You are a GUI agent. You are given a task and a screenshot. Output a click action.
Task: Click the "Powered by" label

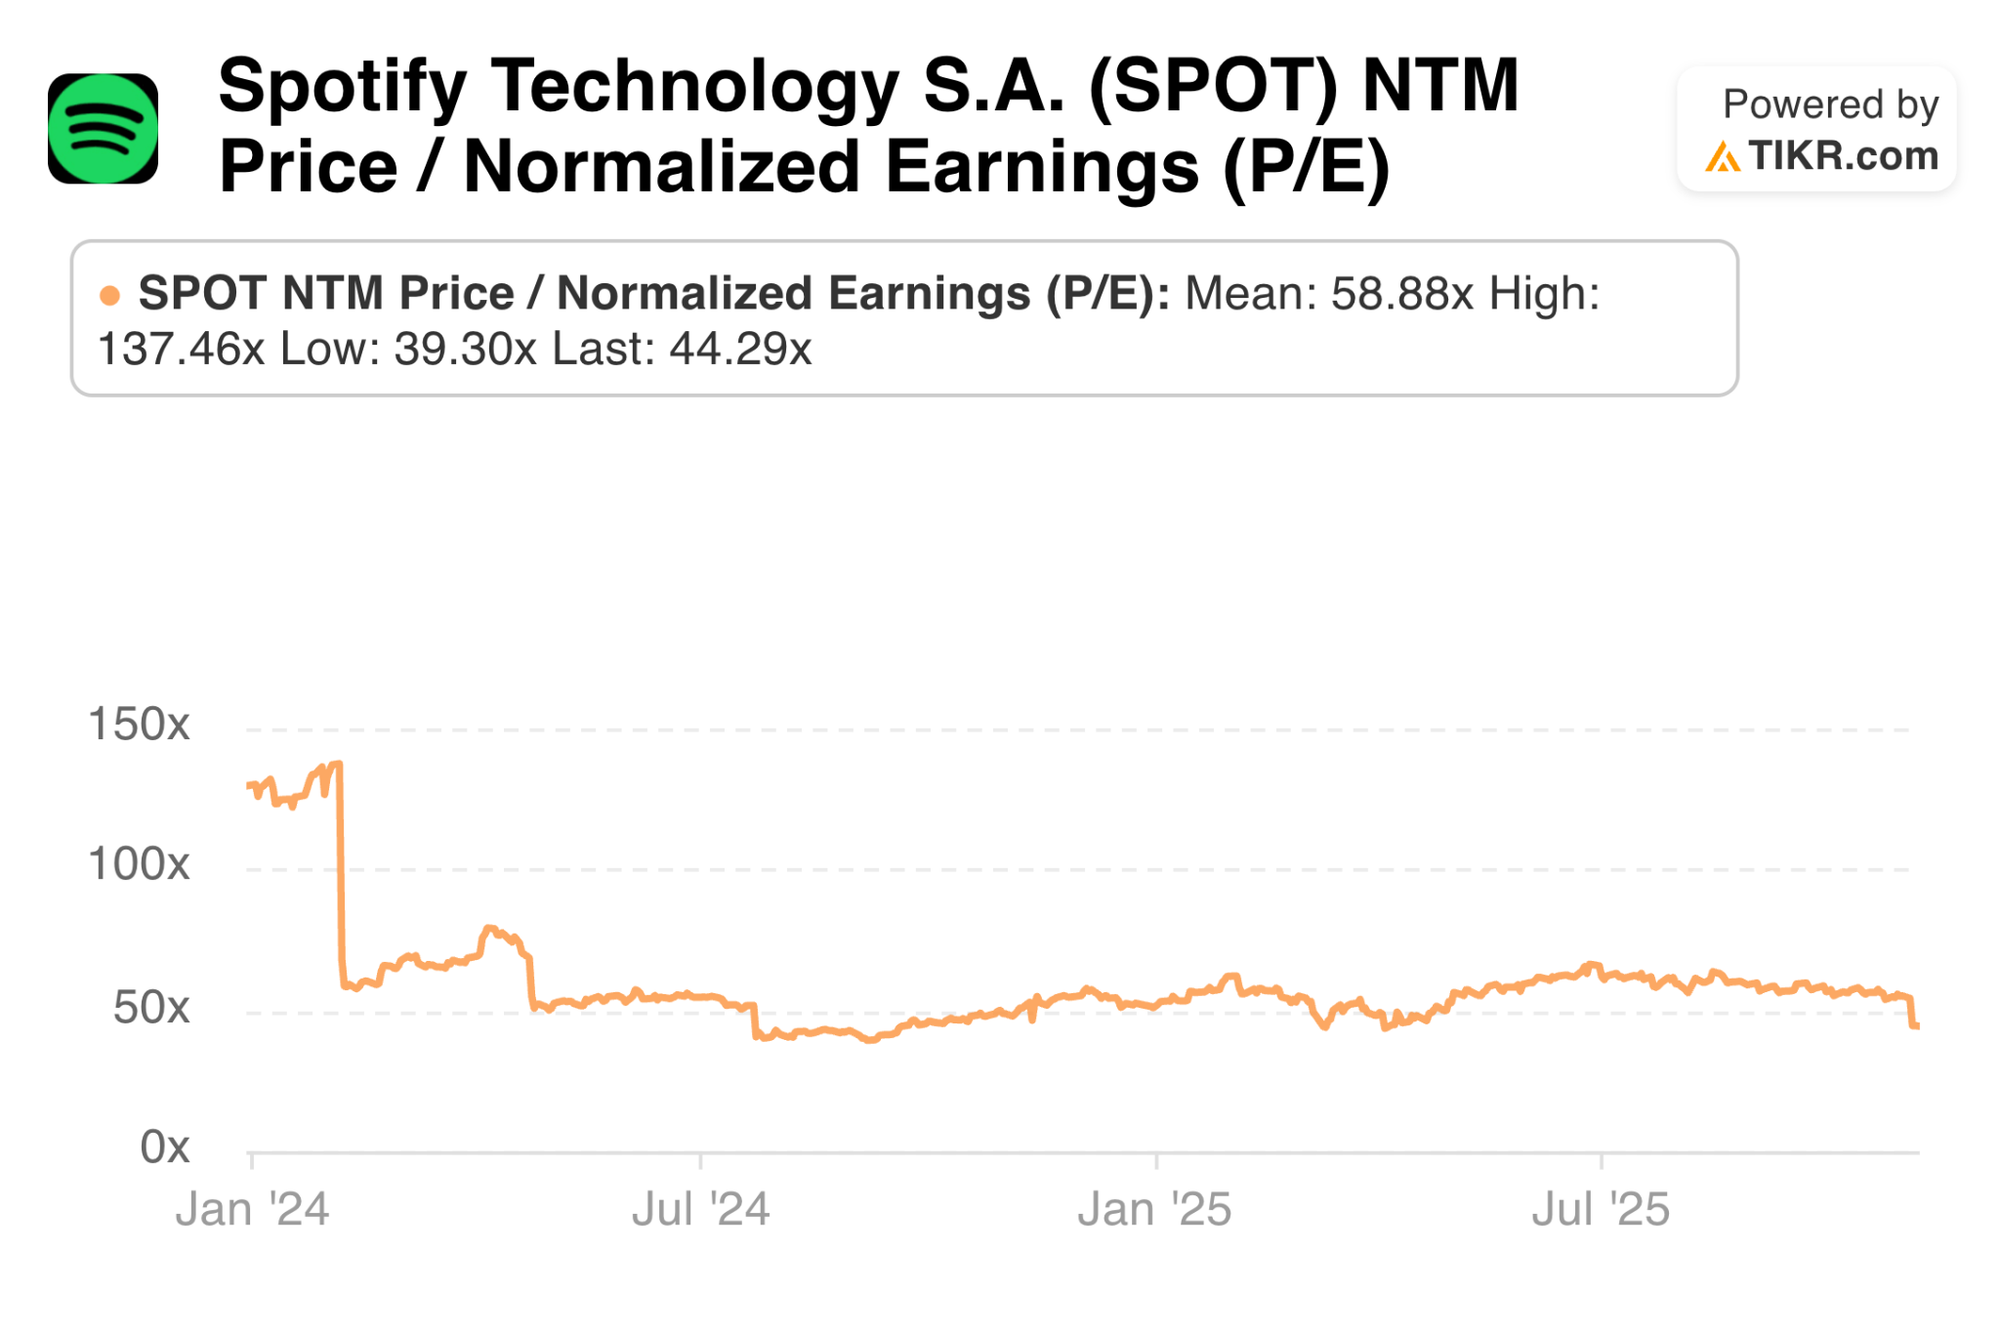point(1830,104)
